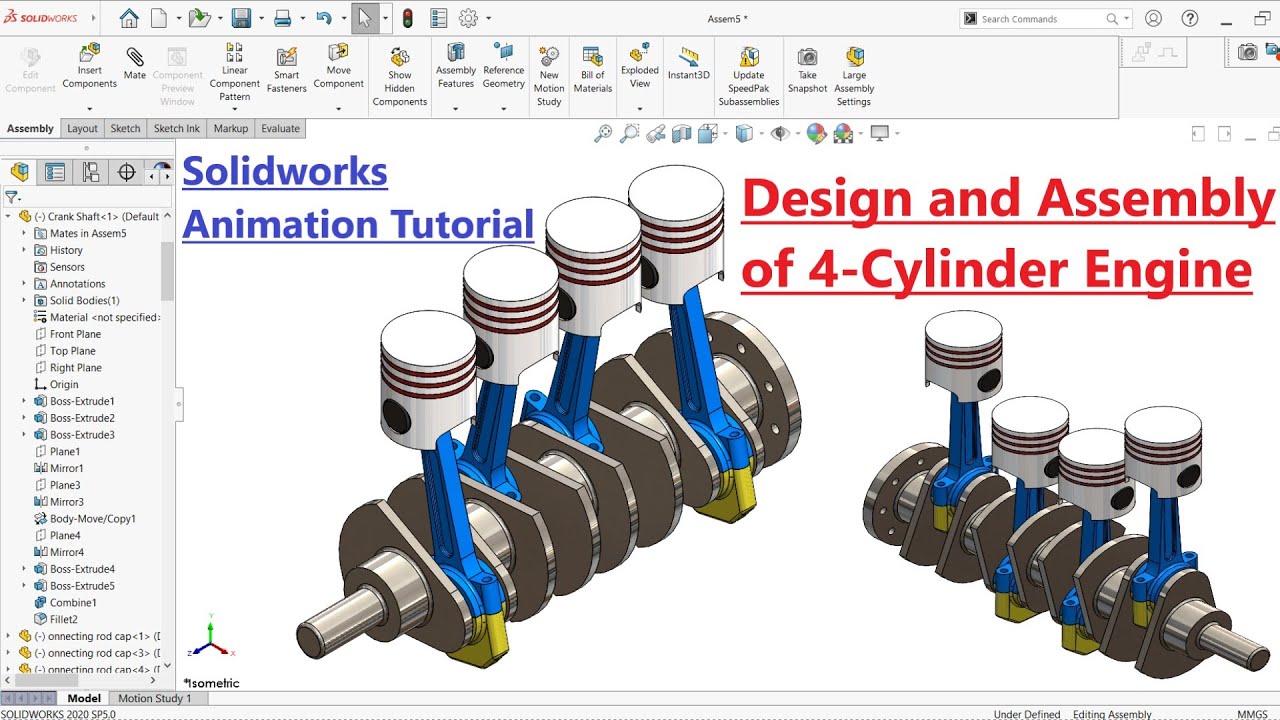This screenshot has height=720, width=1280.
Task: Open DimXpertManager crosshair tab
Action: click(127, 172)
